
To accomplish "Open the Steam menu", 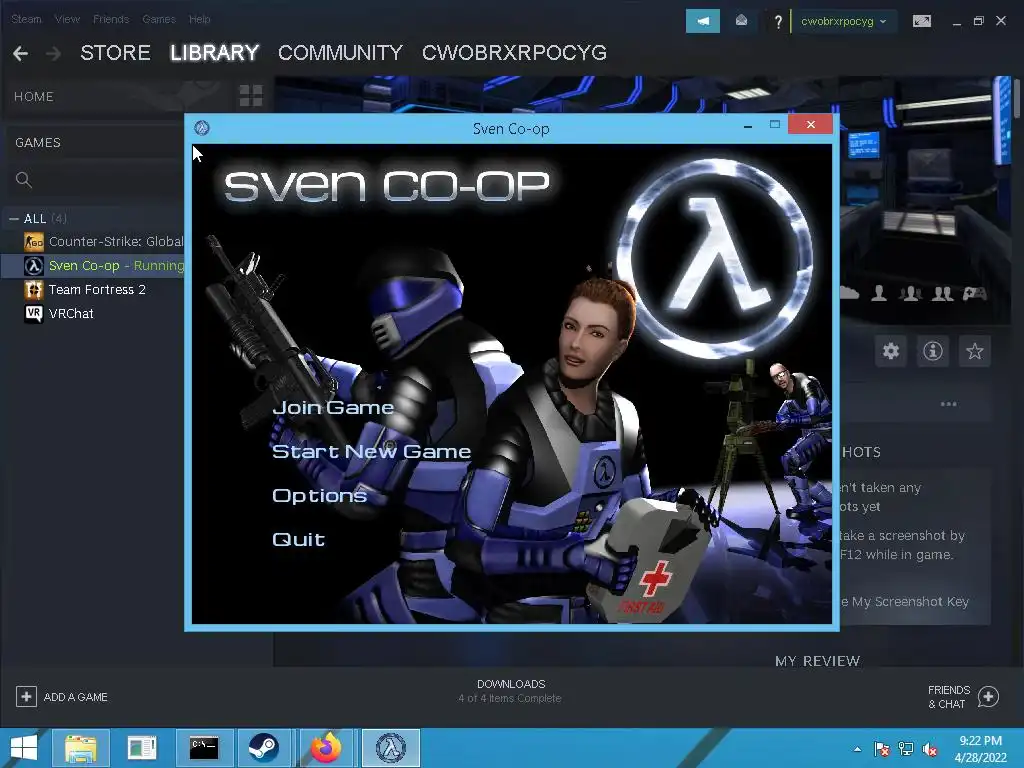I will (x=26, y=19).
